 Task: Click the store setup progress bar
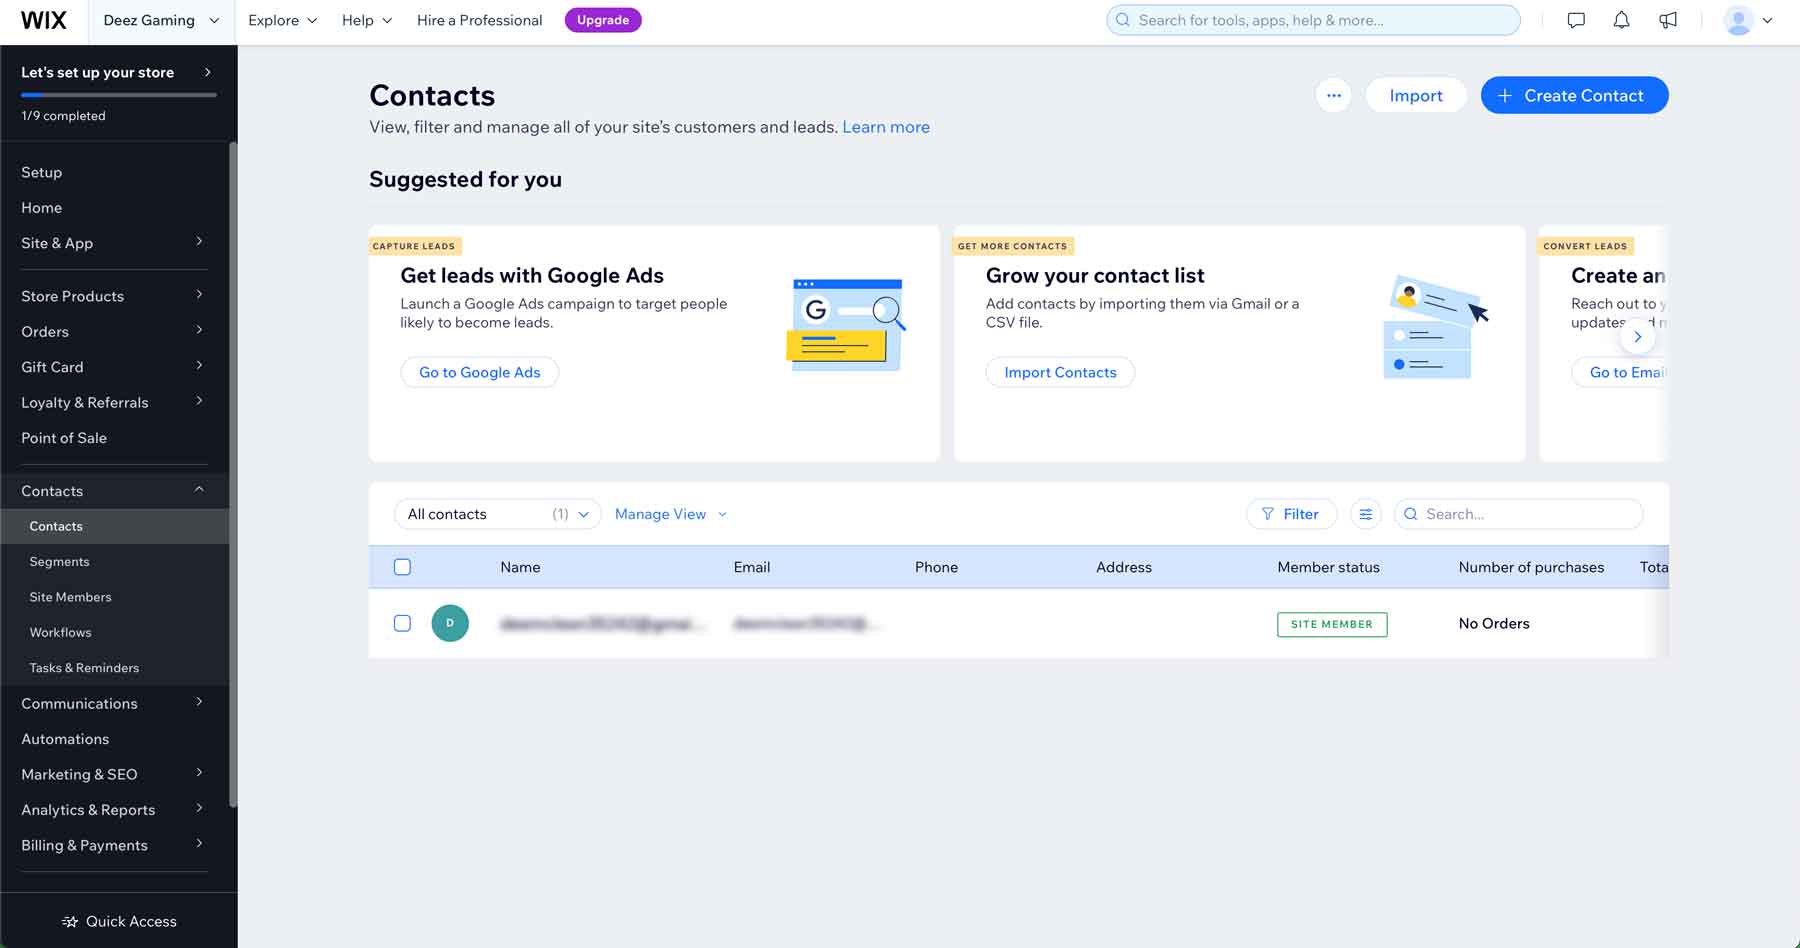coord(118,95)
